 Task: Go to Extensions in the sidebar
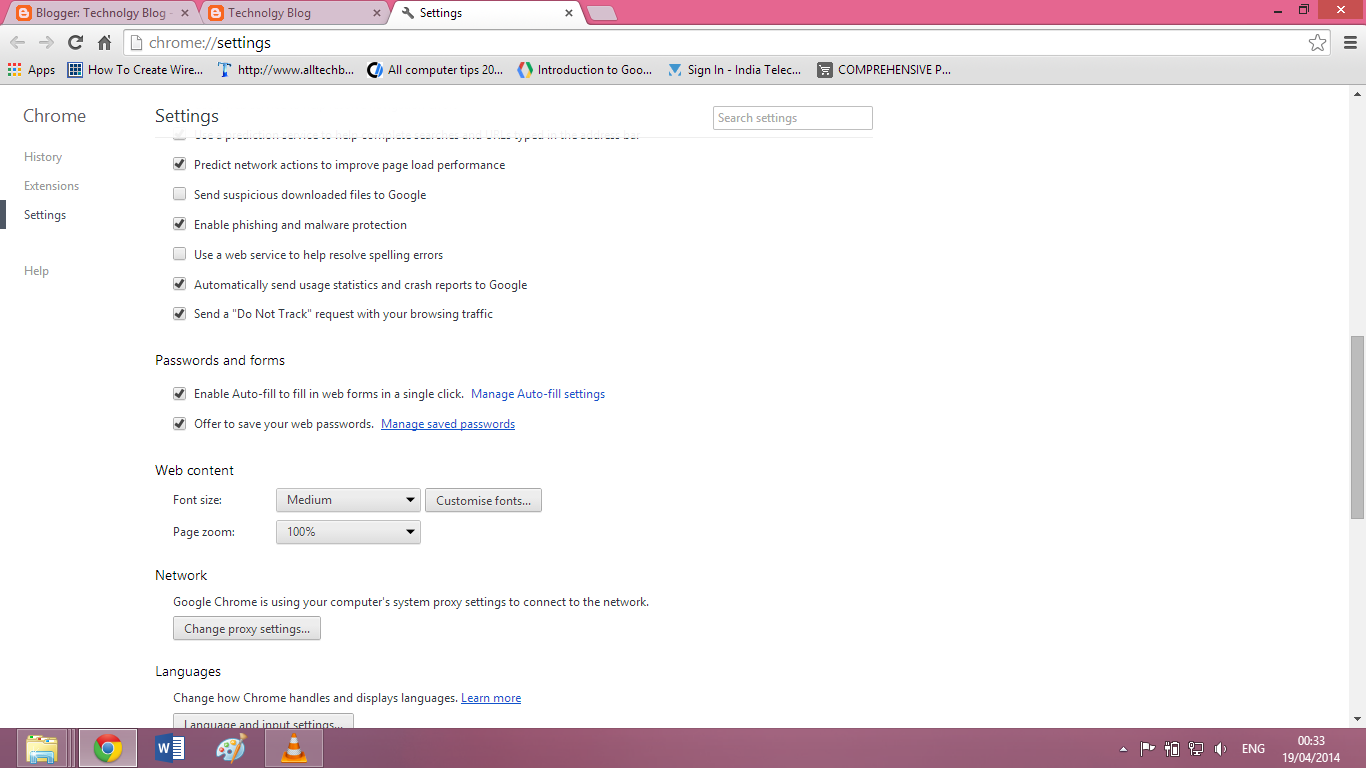click(51, 186)
